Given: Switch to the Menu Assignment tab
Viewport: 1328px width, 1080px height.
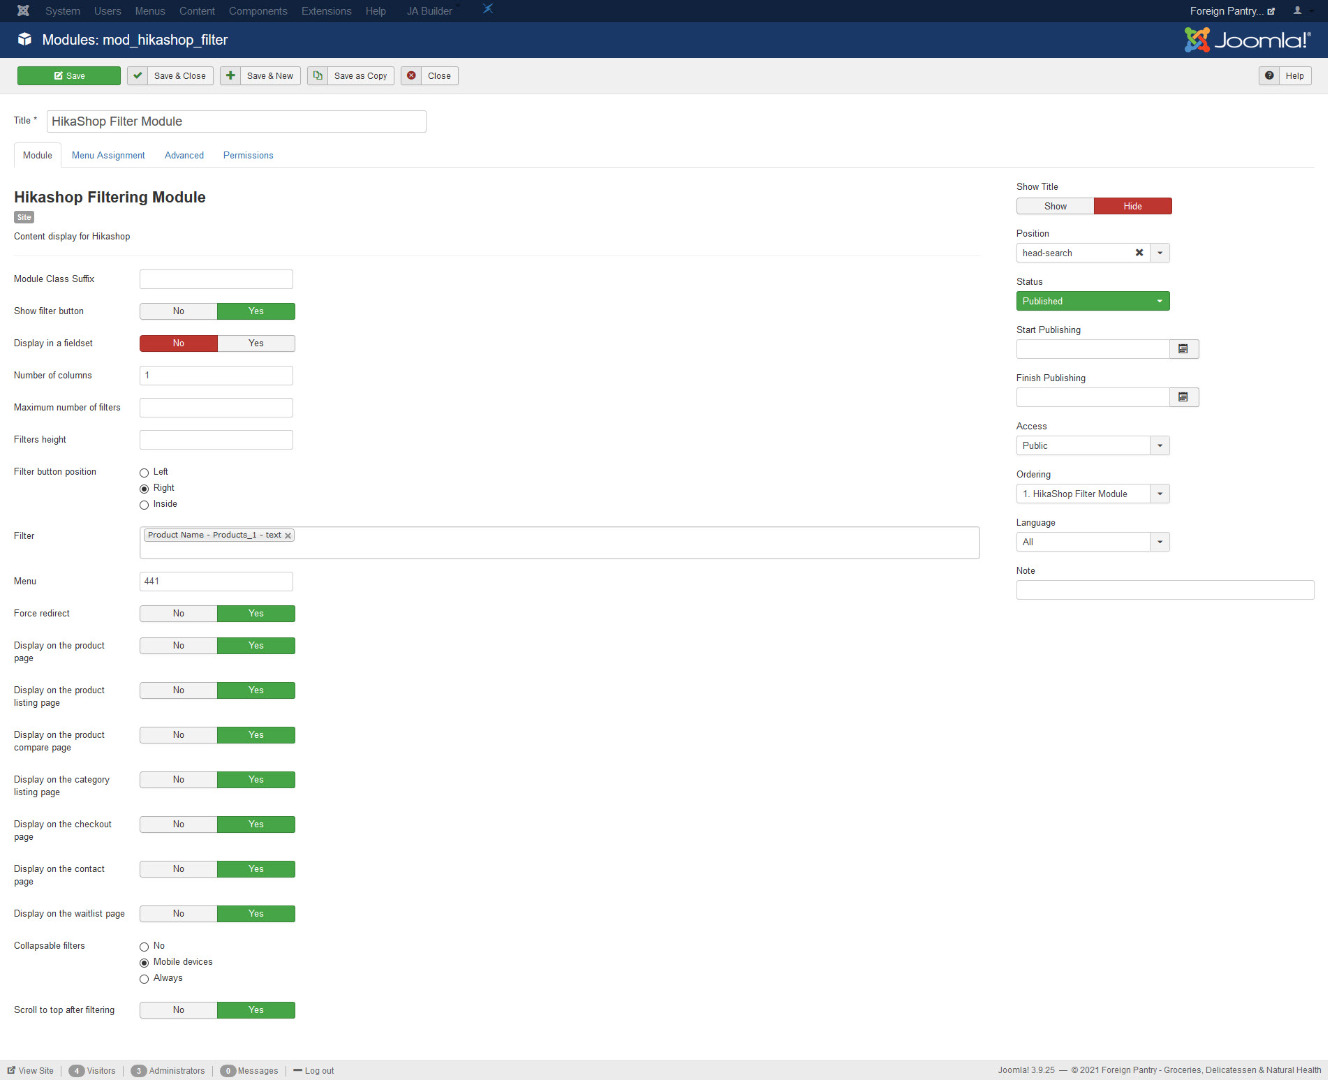Looking at the screenshot, I should (108, 156).
